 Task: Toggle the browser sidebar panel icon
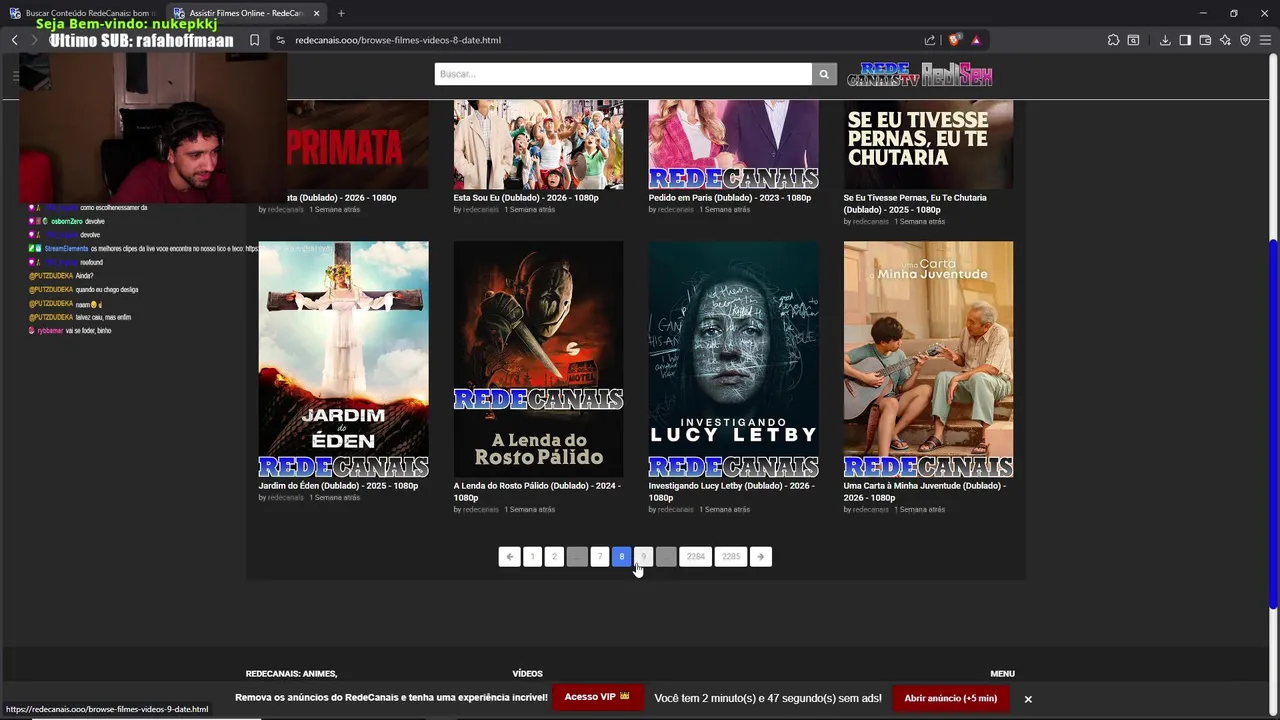click(1185, 40)
